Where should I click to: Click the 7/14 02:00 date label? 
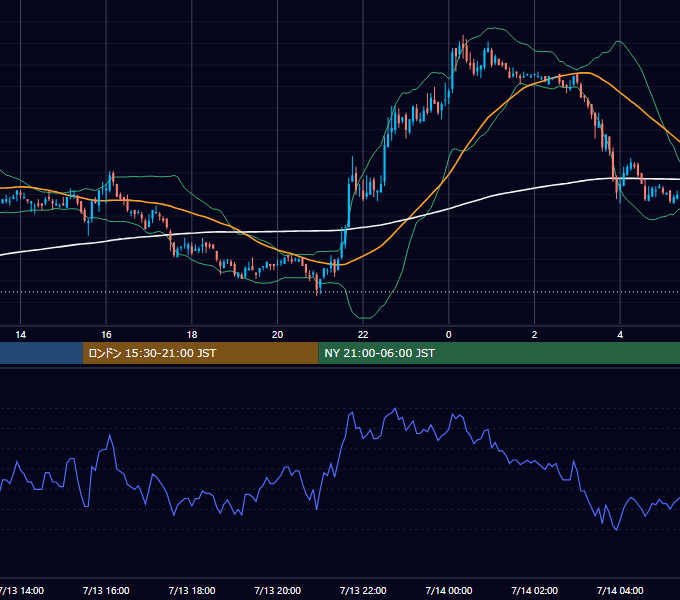pos(534,590)
